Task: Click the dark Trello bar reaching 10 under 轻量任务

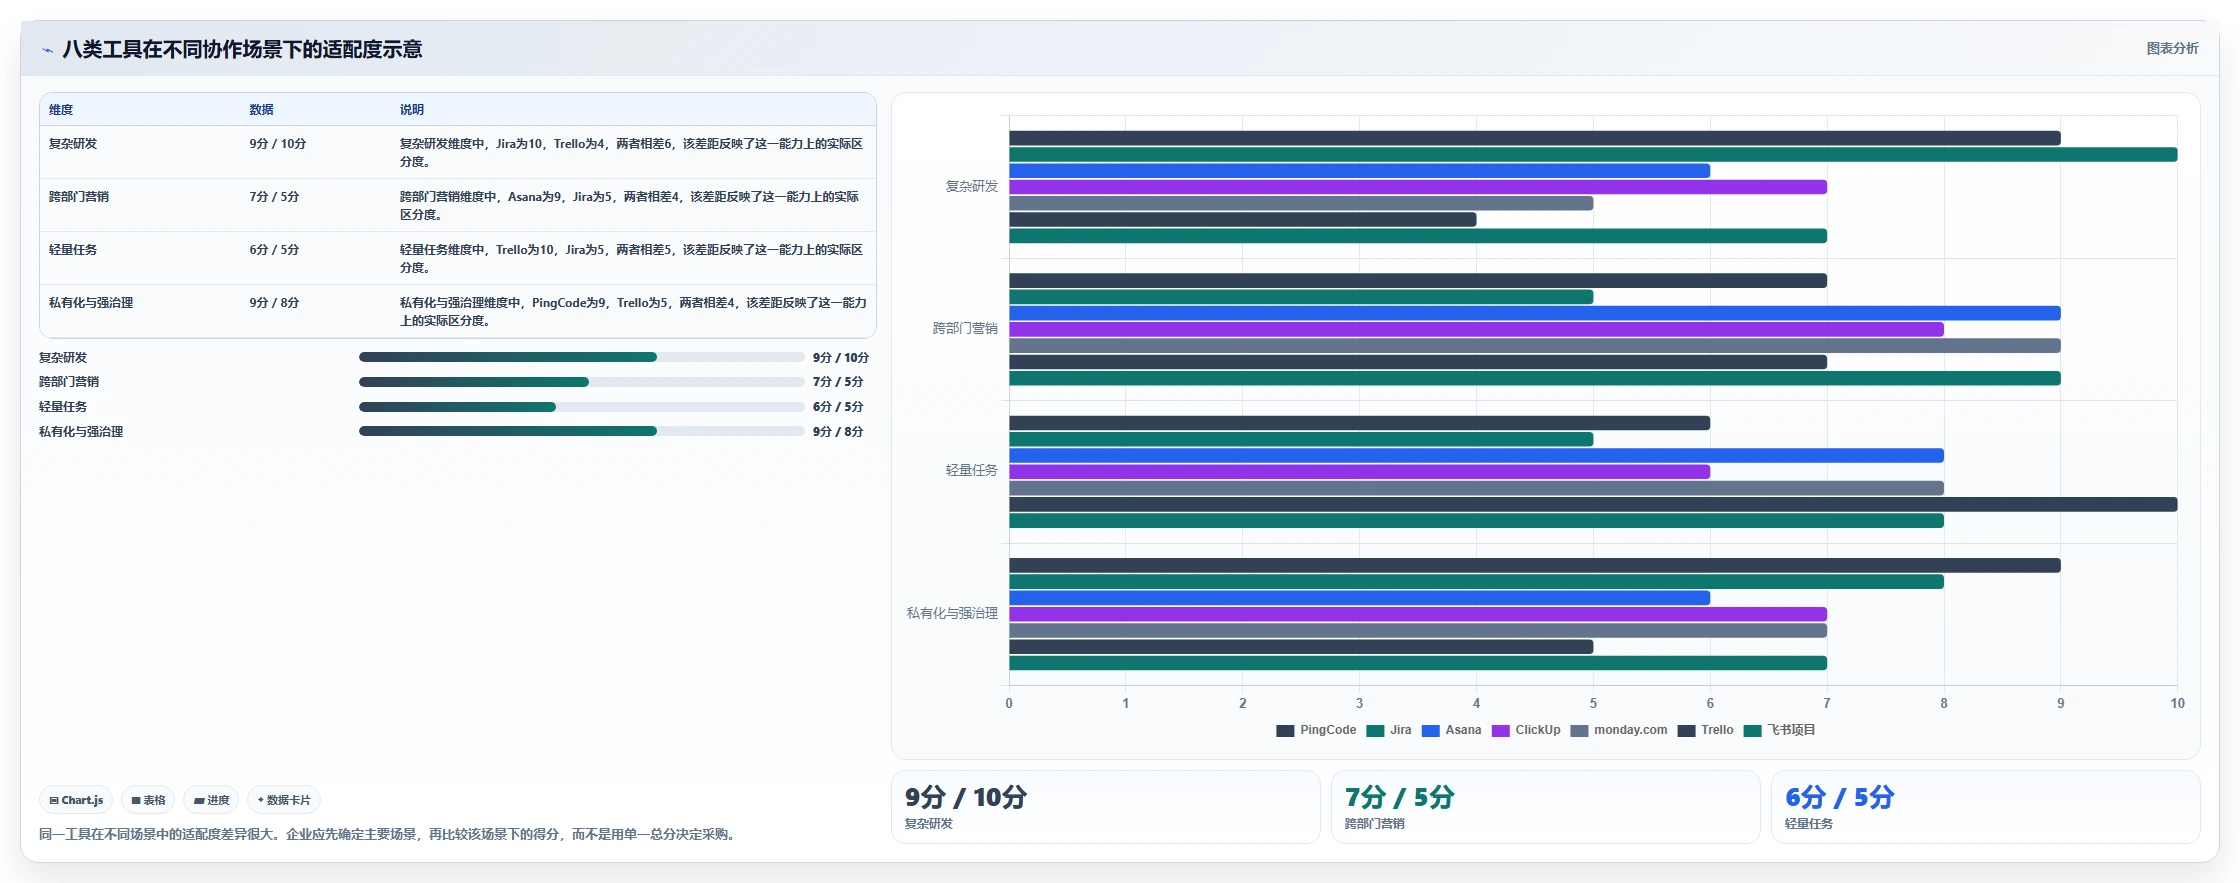Action: (x=1593, y=505)
